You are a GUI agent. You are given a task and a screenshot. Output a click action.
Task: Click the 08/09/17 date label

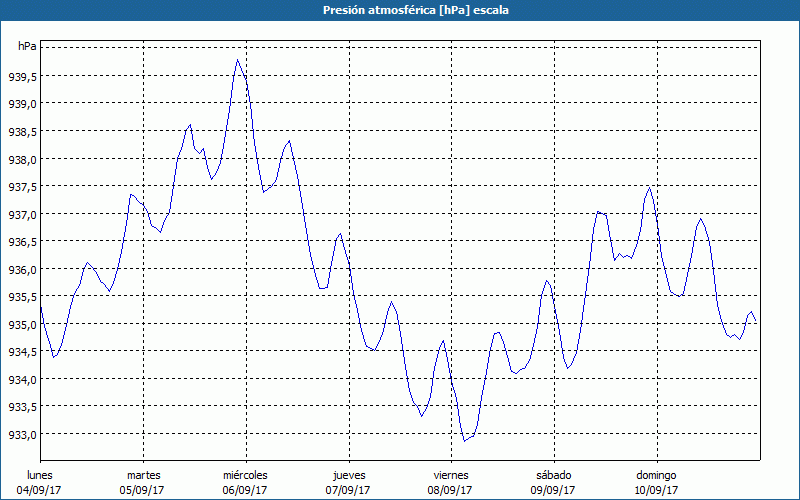(451, 490)
